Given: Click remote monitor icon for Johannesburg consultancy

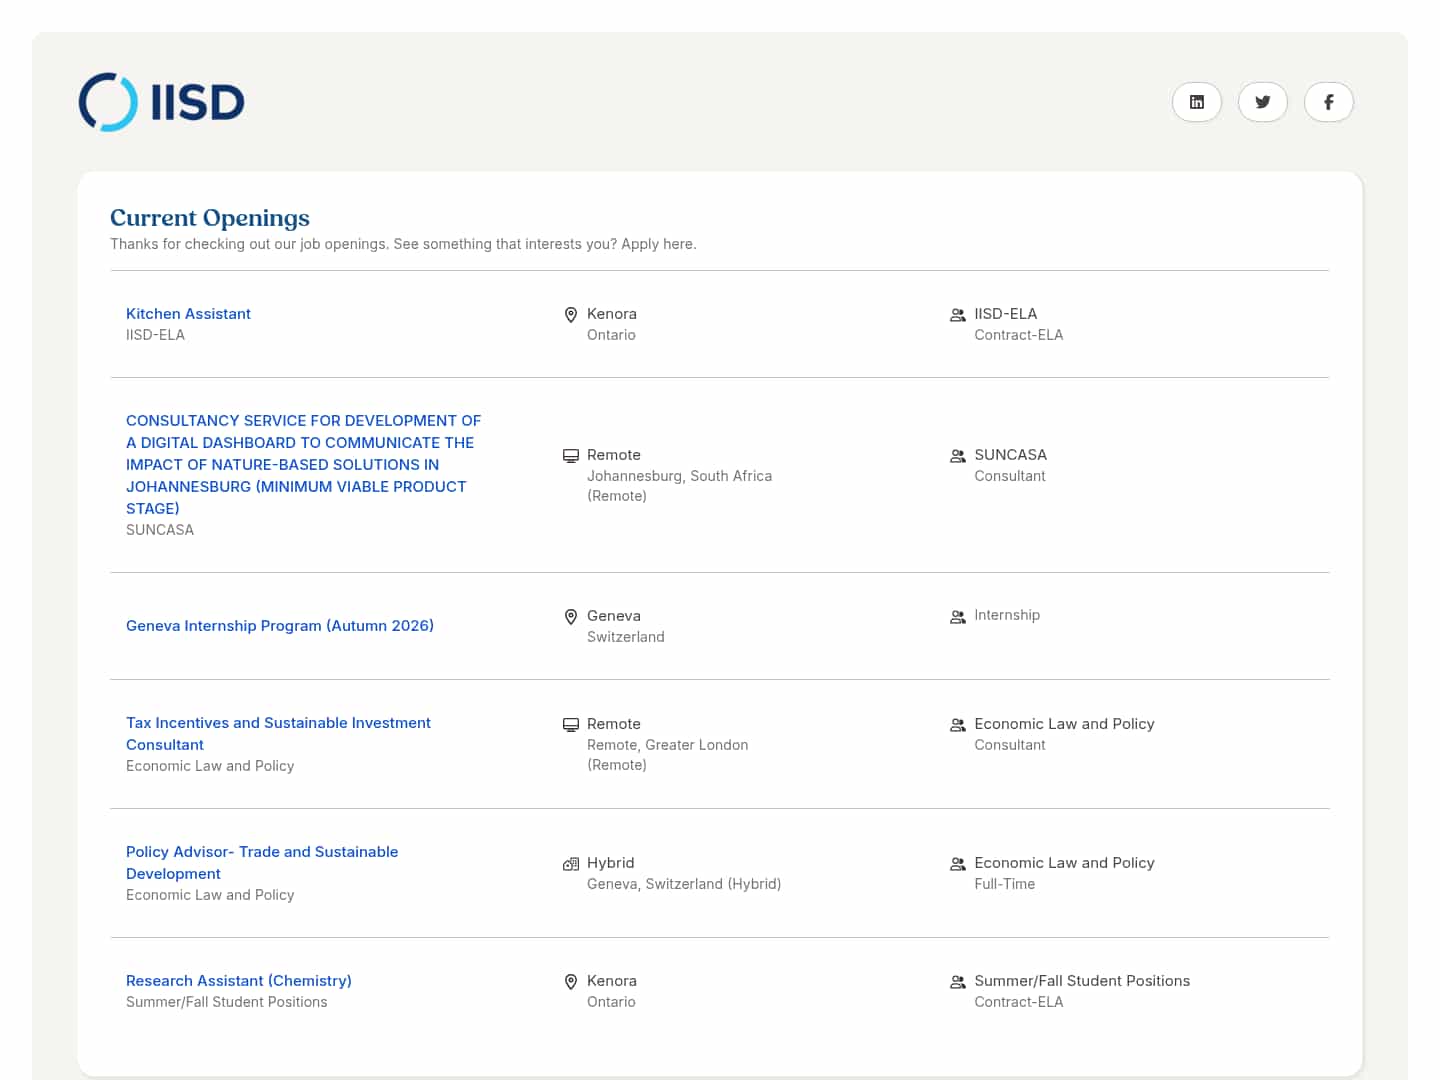Looking at the screenshot, I should click(x=571, y=456).
